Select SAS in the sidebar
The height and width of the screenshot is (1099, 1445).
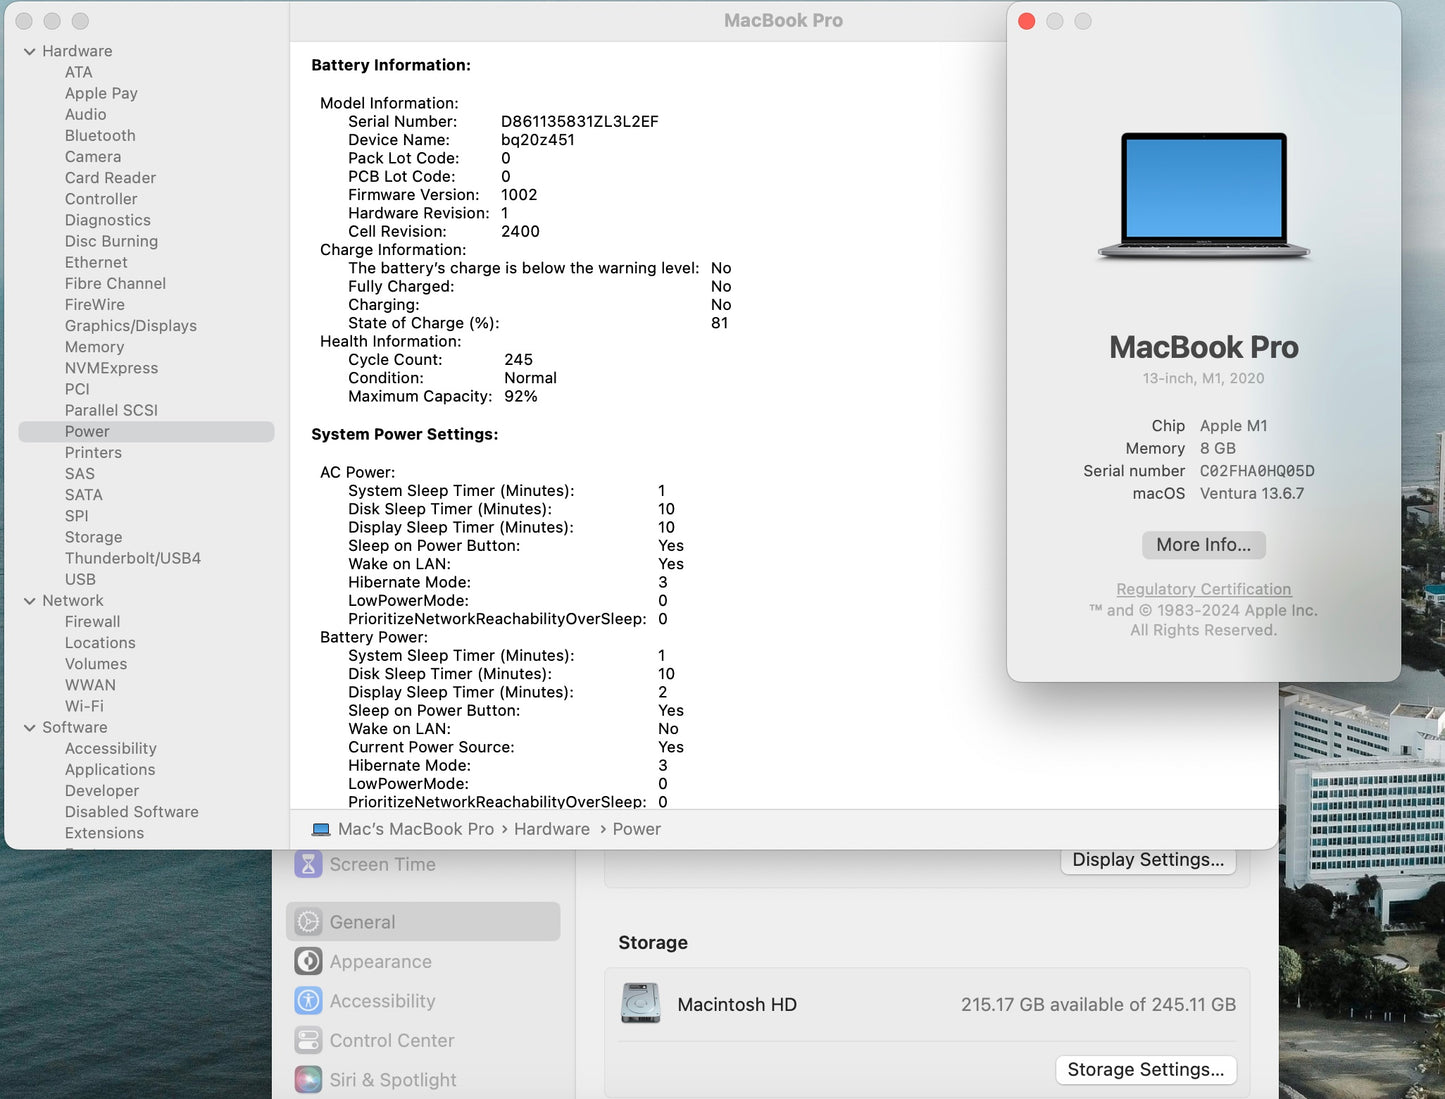click(x=80, y=473)
